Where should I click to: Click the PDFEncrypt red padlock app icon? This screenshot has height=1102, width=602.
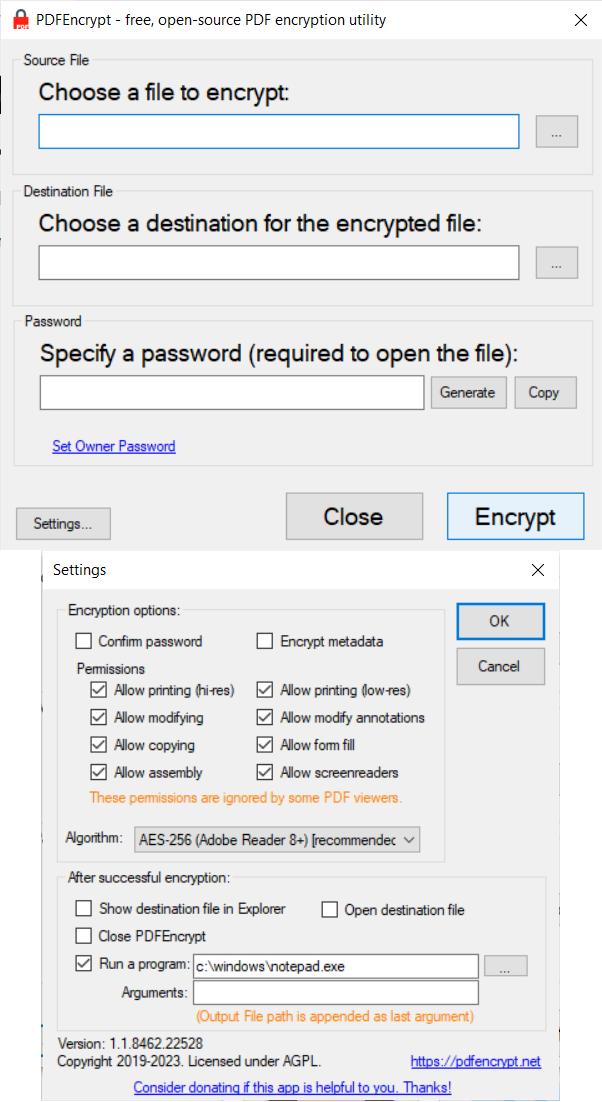pyautogui.click(x=18, y=20)
